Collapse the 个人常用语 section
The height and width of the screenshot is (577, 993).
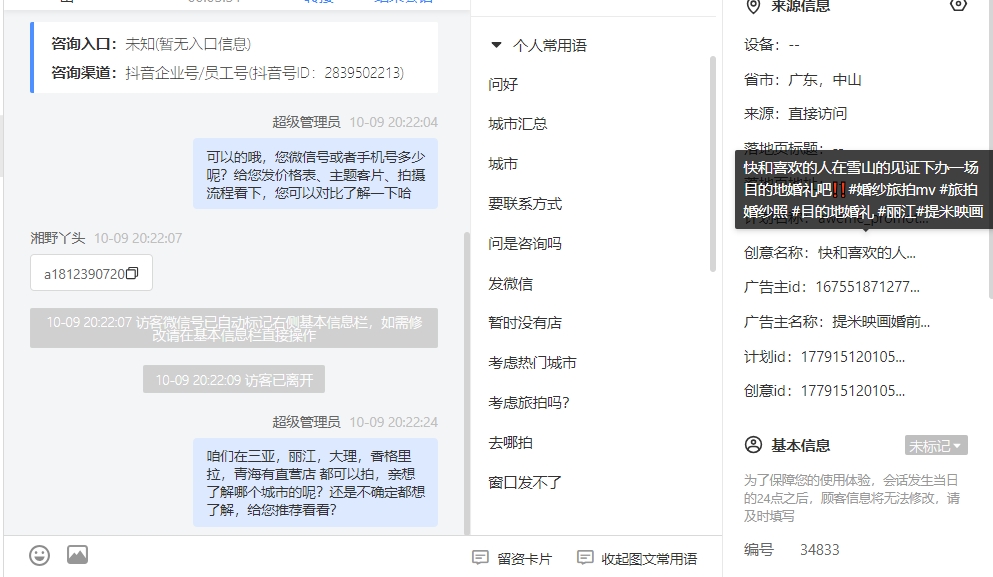click(496, 45)
